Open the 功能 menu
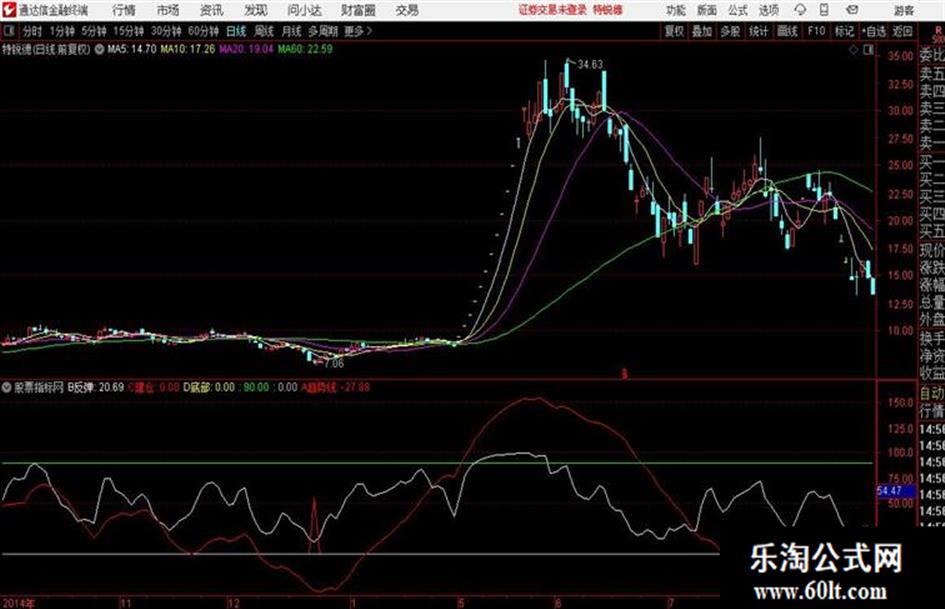945x609 pixels. coord(676,10)
